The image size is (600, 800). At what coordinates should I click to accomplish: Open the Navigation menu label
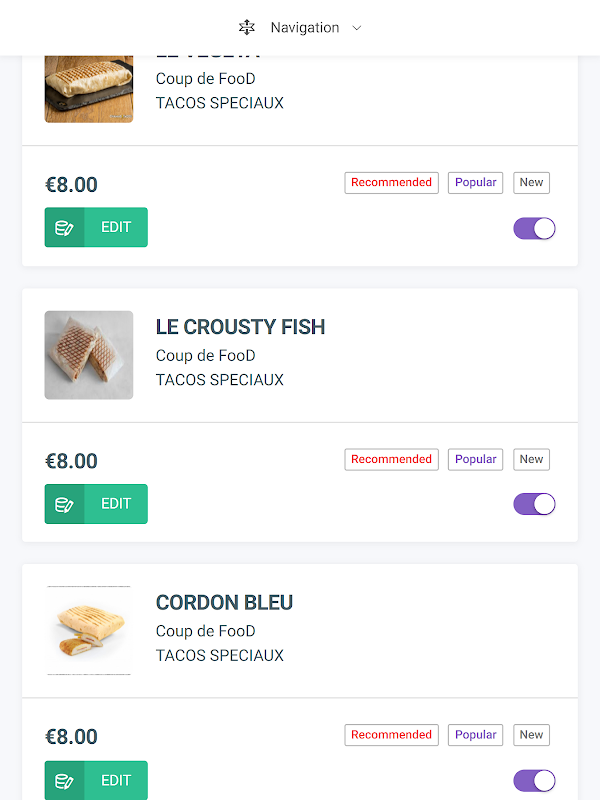coord(305,28)
